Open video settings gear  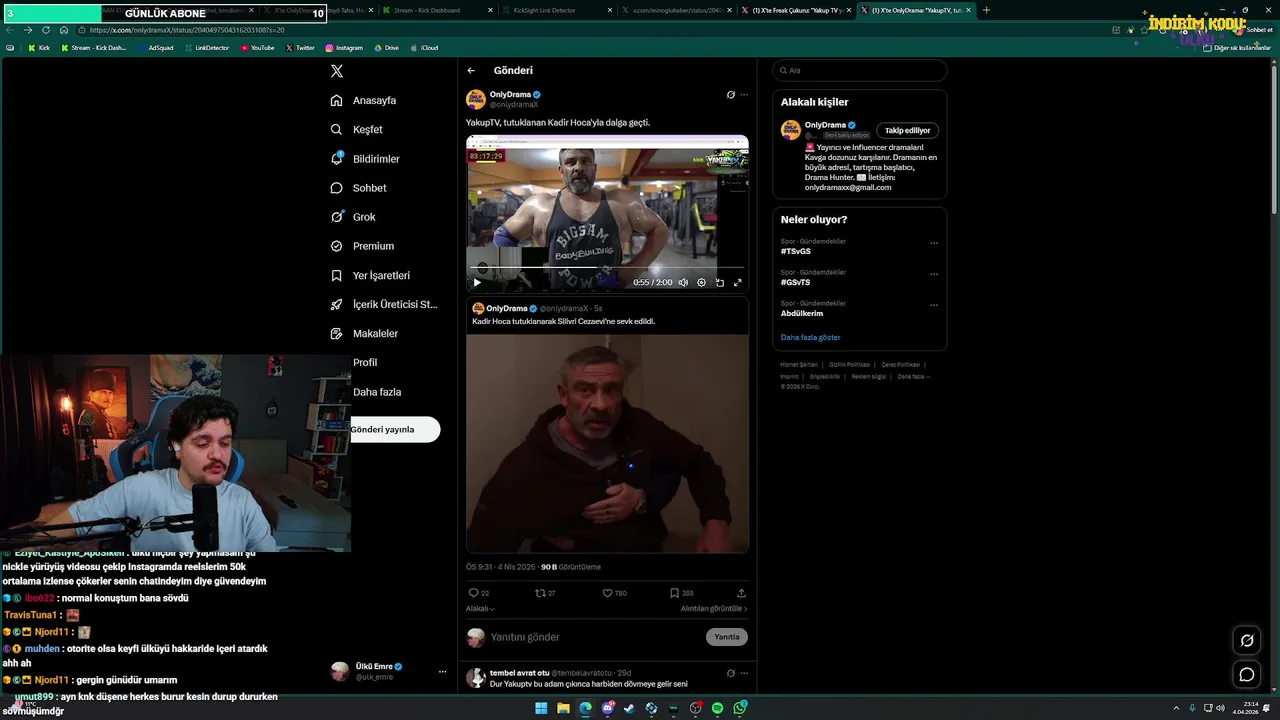[x=701, y=283]
